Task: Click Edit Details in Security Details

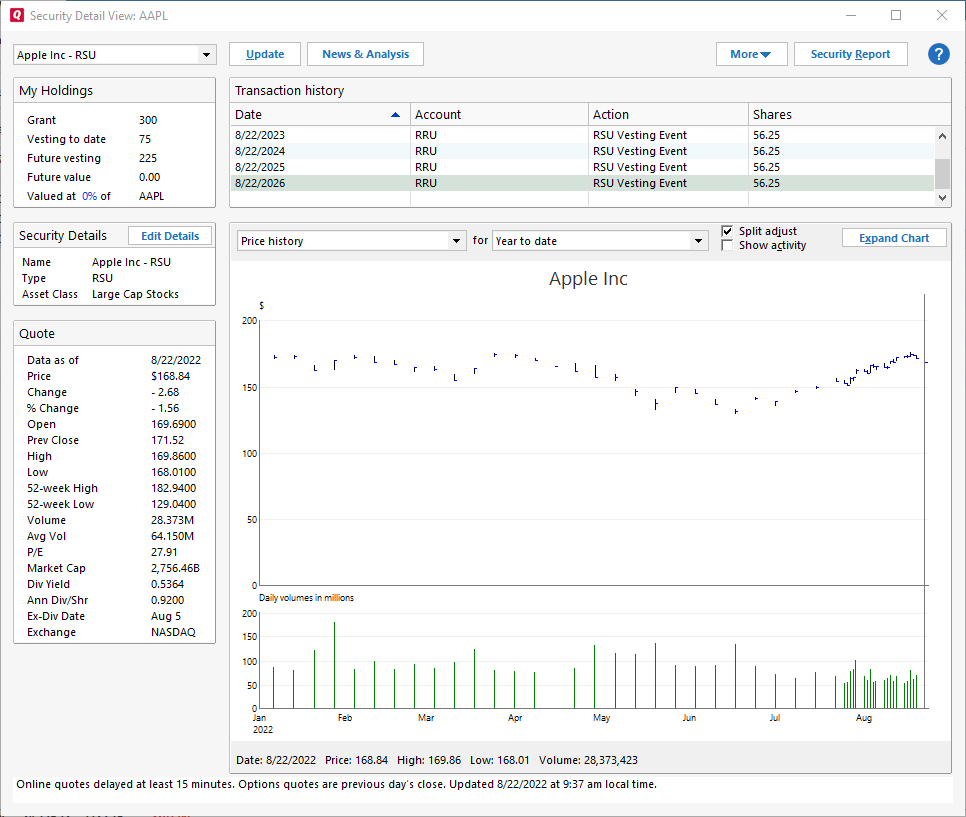Action: tap(170, 236)
